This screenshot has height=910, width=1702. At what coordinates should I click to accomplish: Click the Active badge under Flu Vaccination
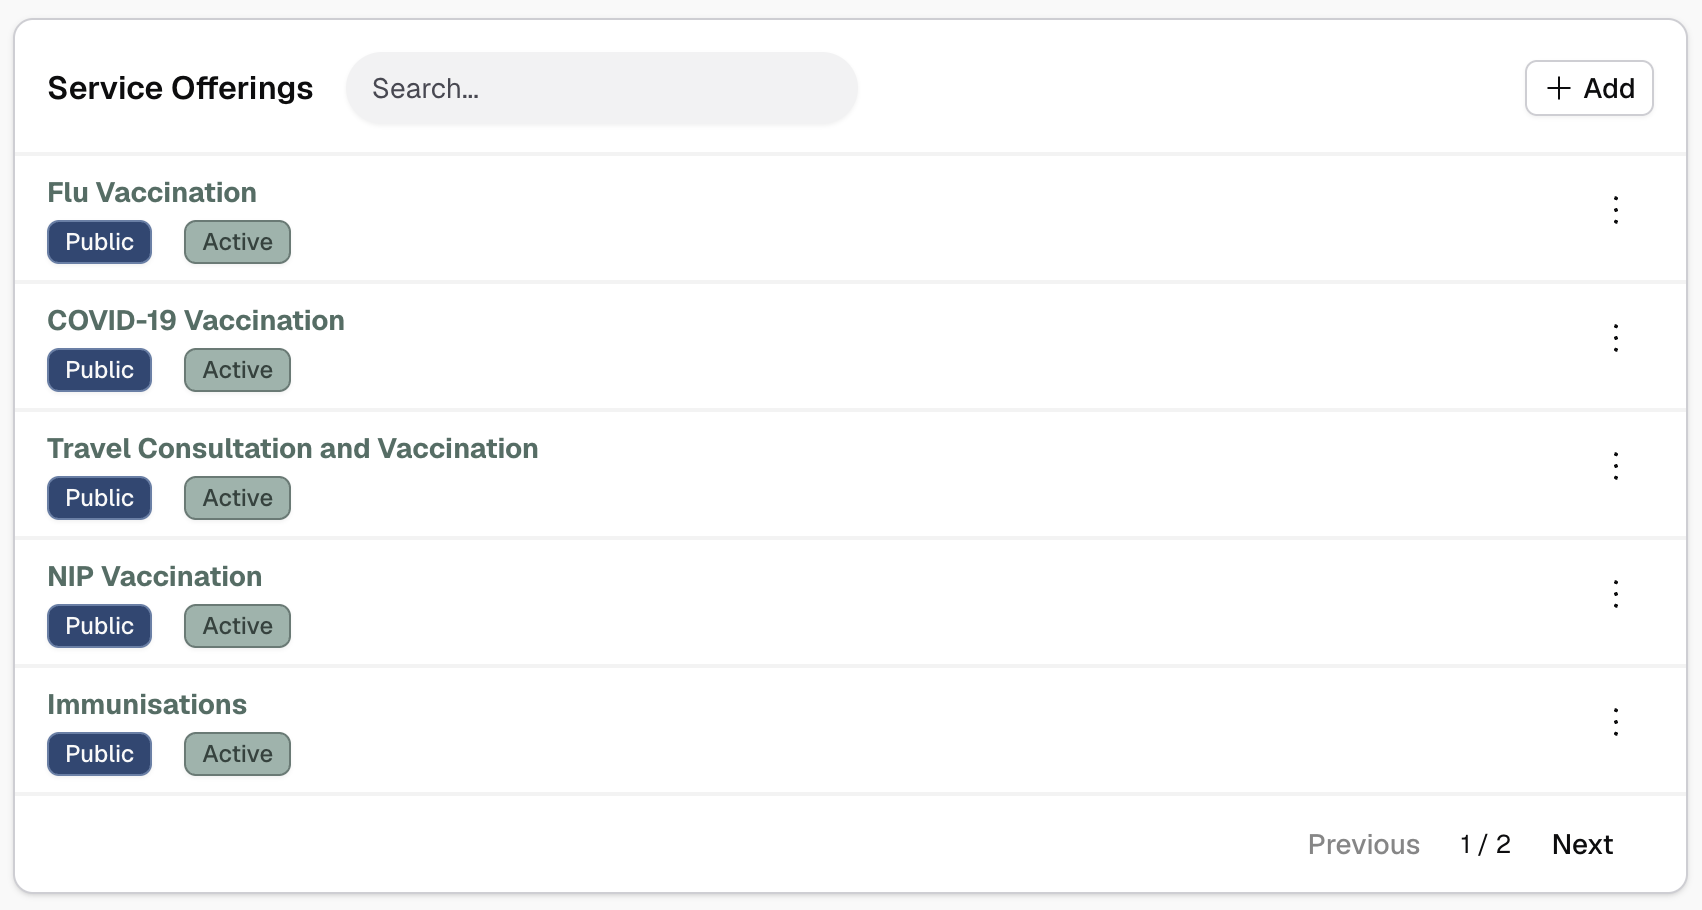click(x=237, y=242)
